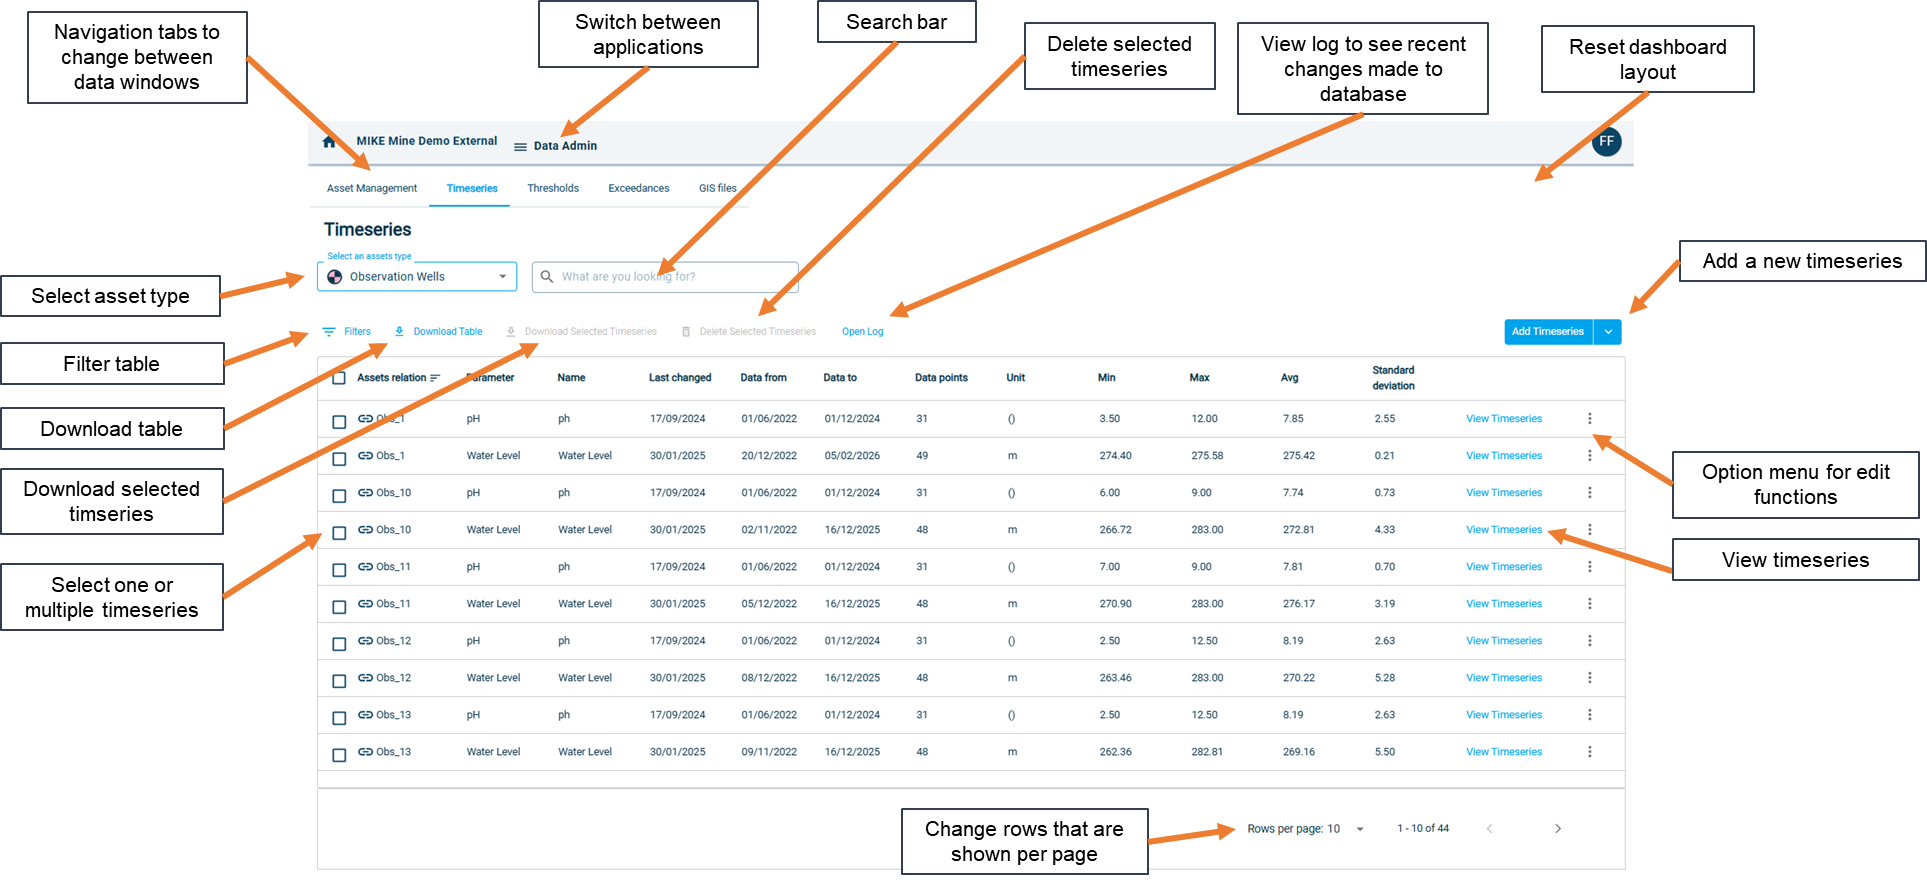Open the Exceedances tab

tap(638, 189)
